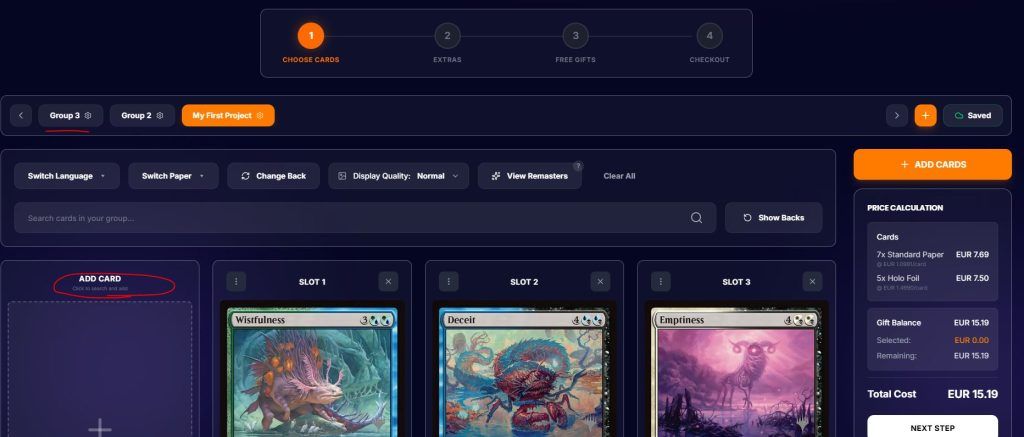Click the plus in the empty add-card area
The image size is (1024, 437).
99,428
